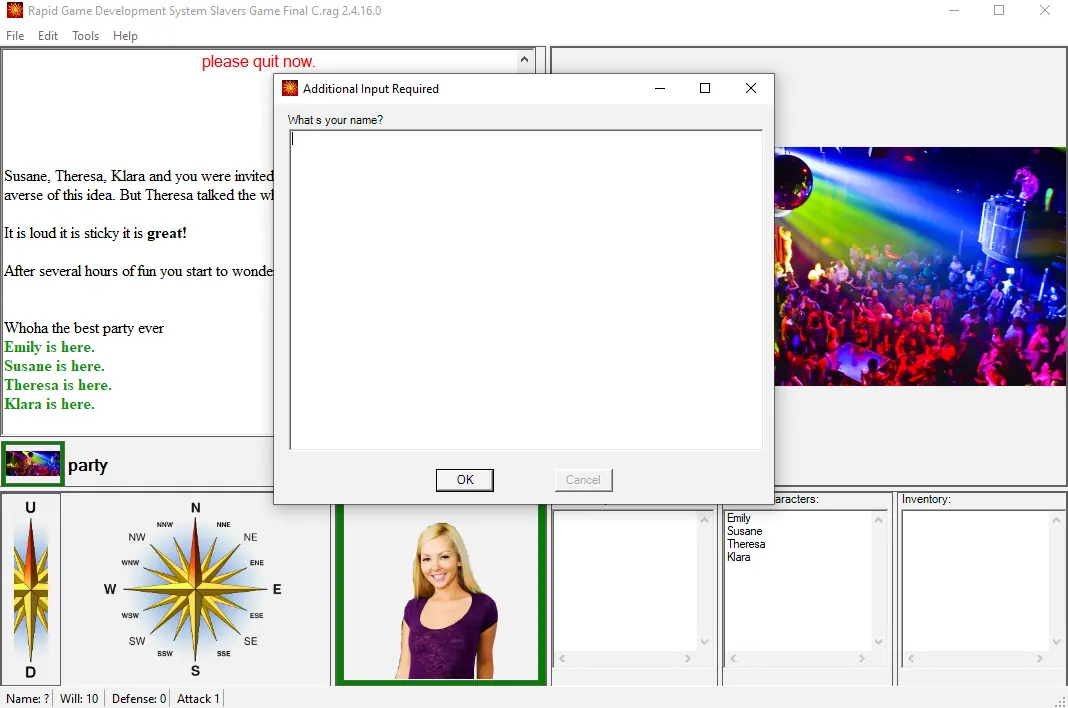Select Theresa in the characters list
This screenshot has width=1068, height=708.
click(x=746, y=544)
